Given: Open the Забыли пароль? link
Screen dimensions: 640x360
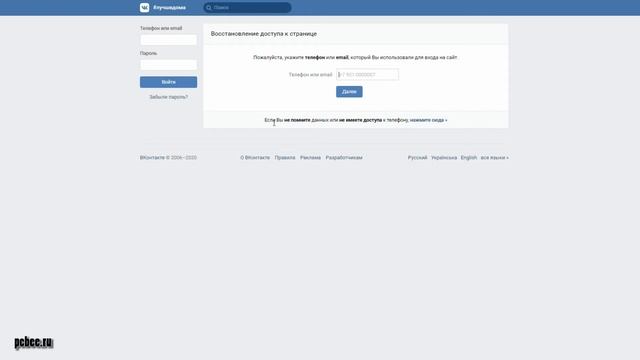Looking at the screenshot, I should click(x=169, y=97).
